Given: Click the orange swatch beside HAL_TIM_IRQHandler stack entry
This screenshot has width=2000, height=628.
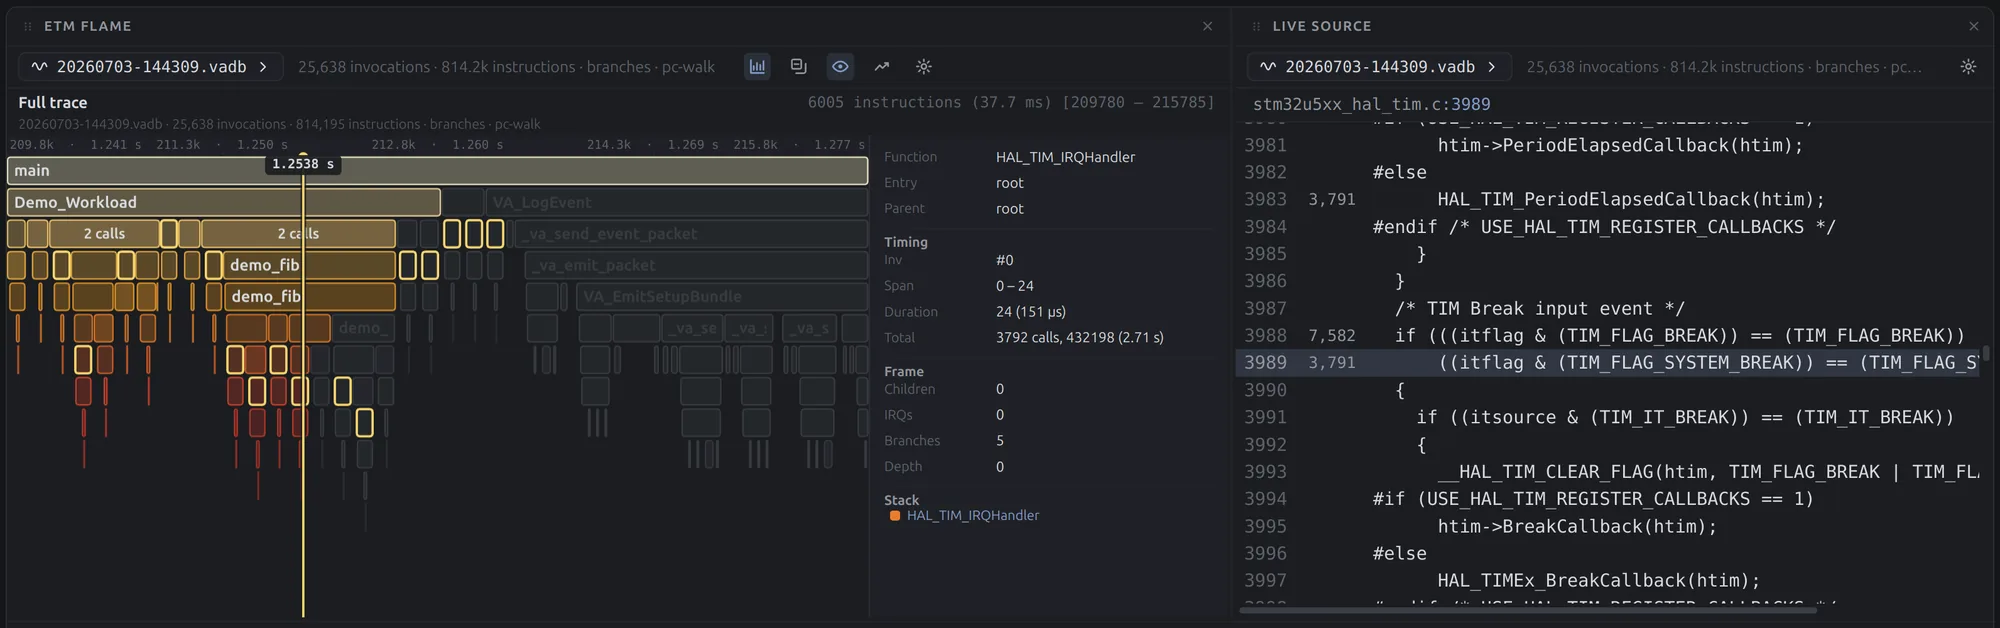Looking at the screenshot, I should tap(895, 516).
